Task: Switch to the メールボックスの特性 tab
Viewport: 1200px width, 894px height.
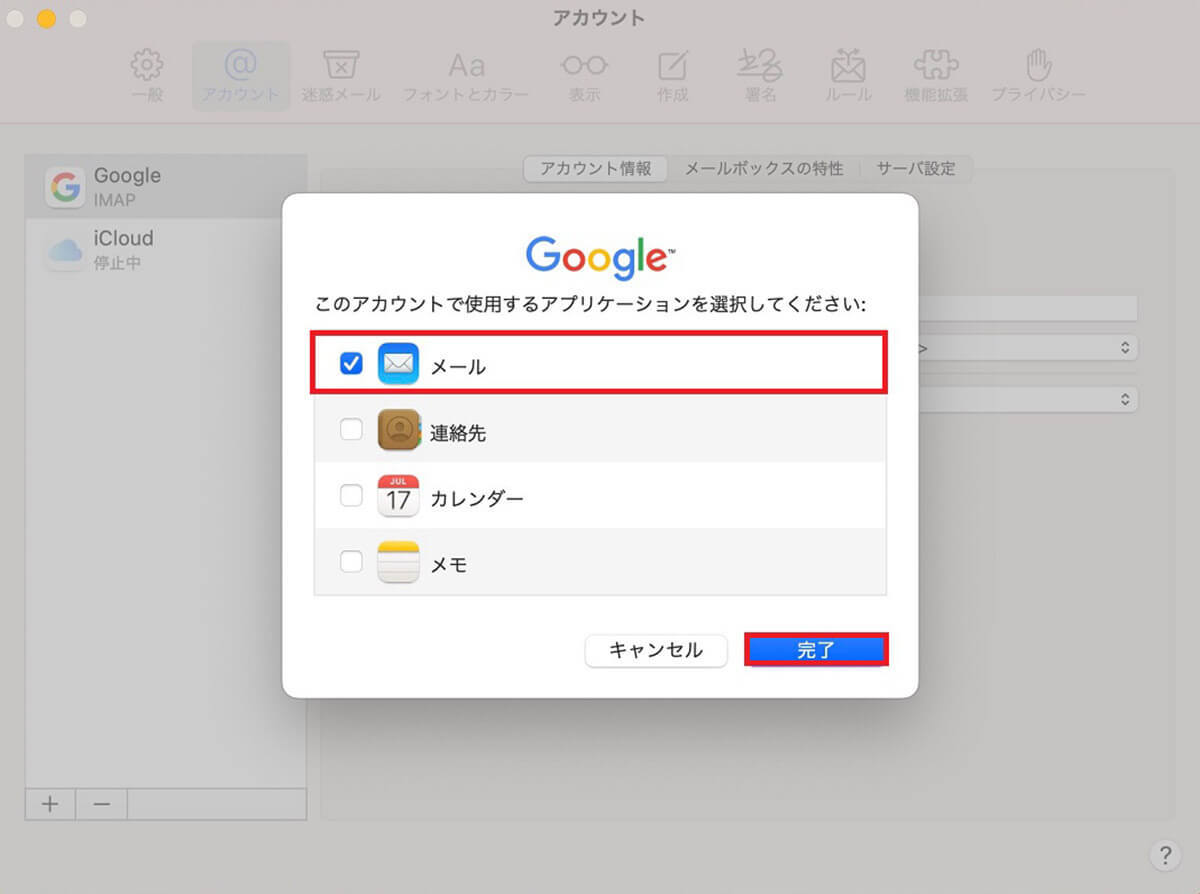Action: point(764,169)
